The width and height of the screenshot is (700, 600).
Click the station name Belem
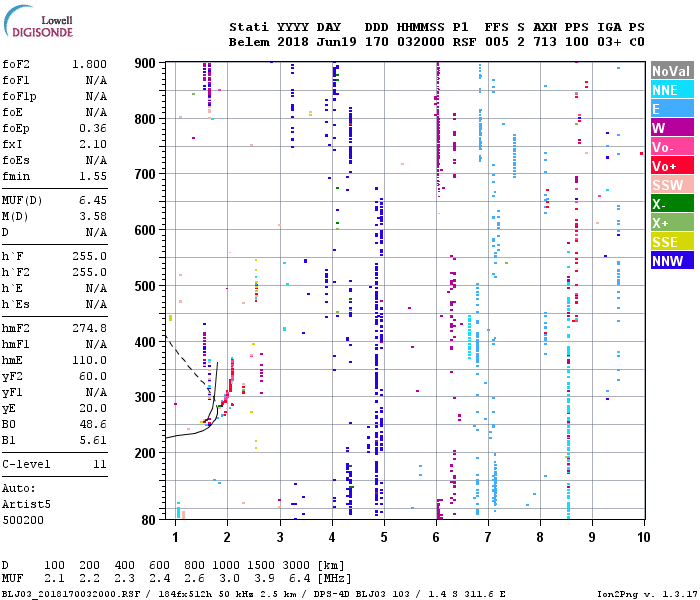pos(250,42)
